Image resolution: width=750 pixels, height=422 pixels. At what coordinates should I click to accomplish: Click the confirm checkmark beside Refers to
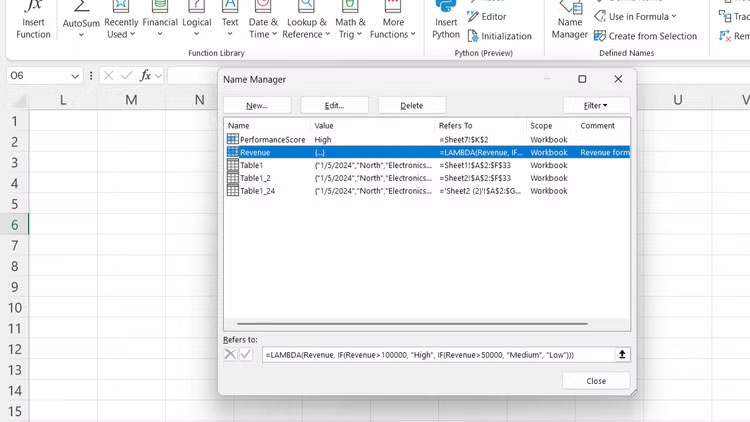click(246, 355)
